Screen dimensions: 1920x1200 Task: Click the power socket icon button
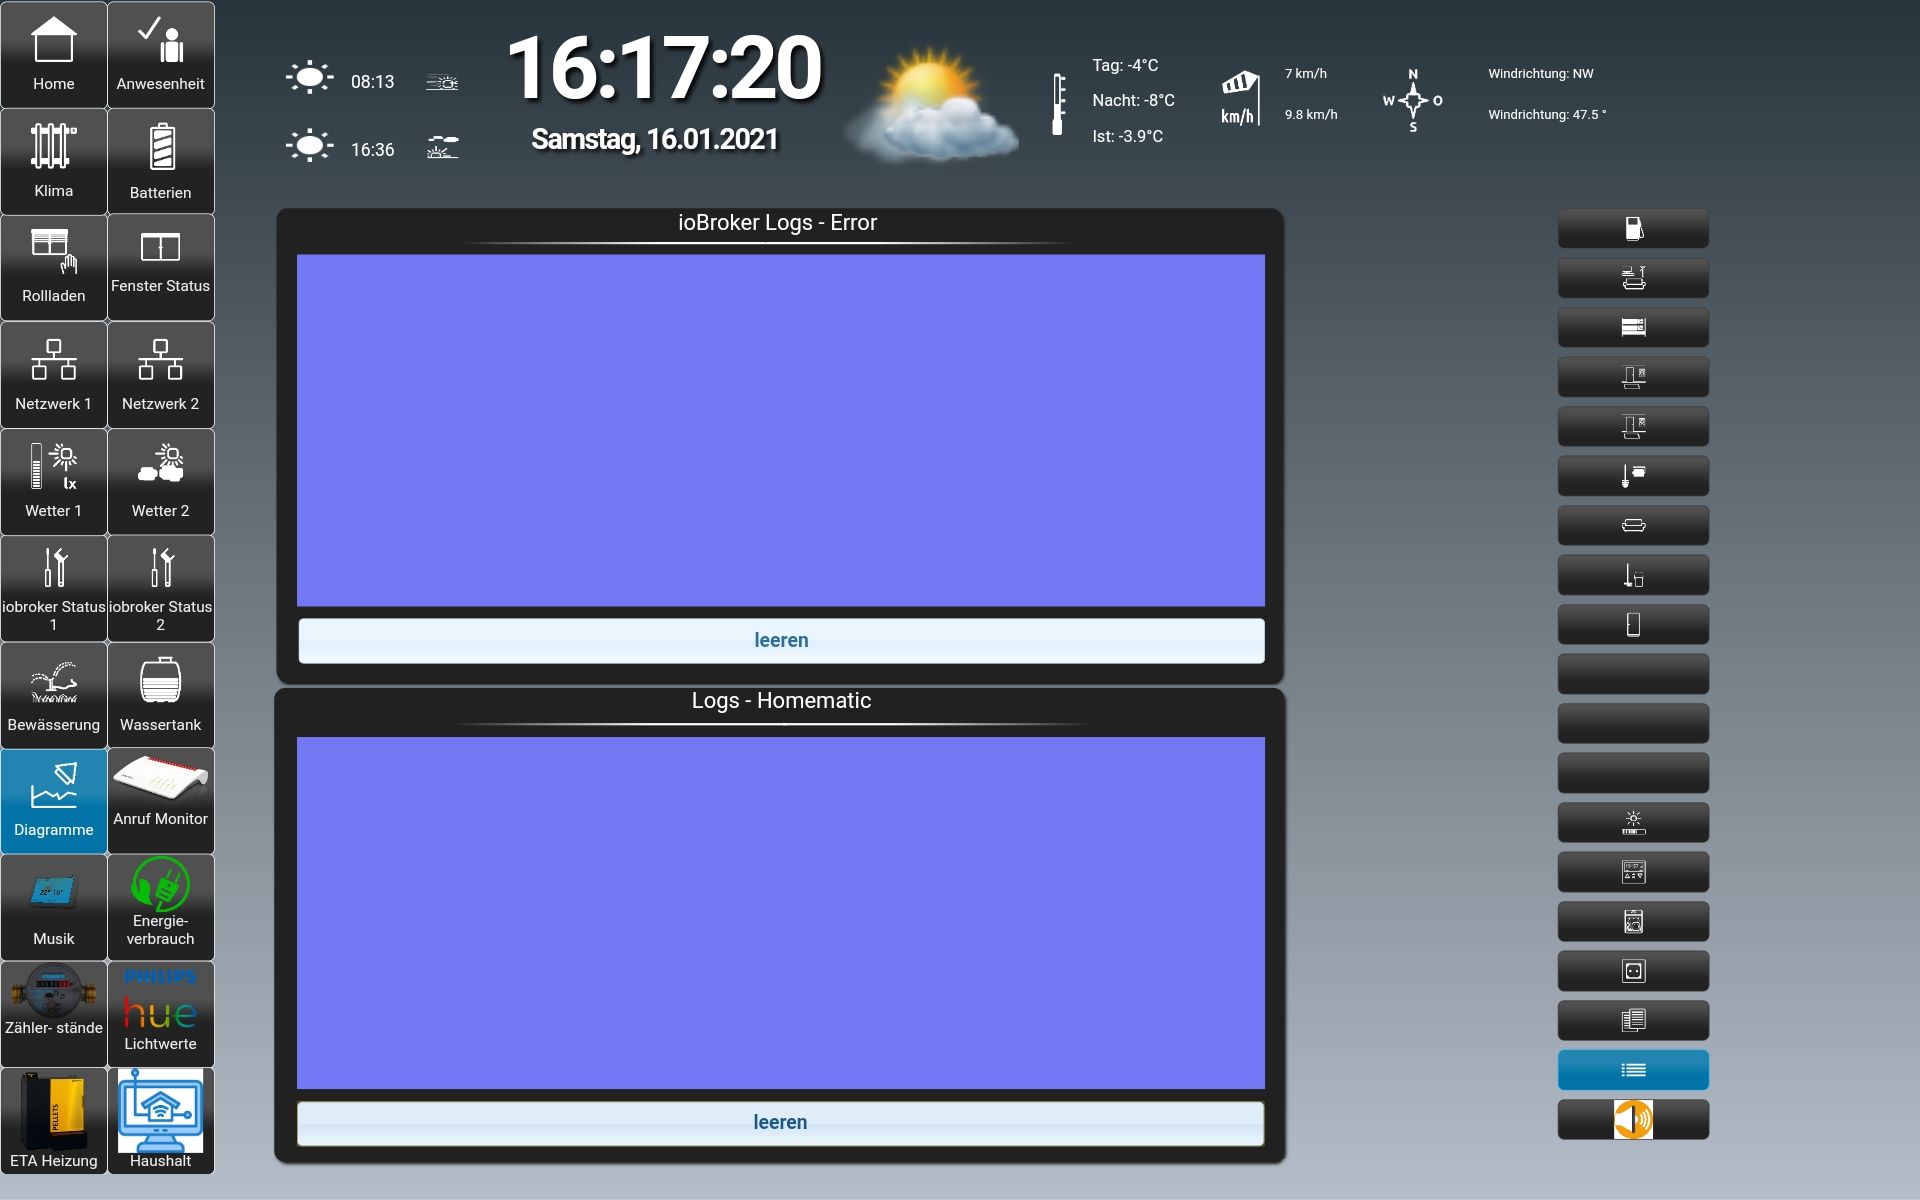coord(1633,971)
